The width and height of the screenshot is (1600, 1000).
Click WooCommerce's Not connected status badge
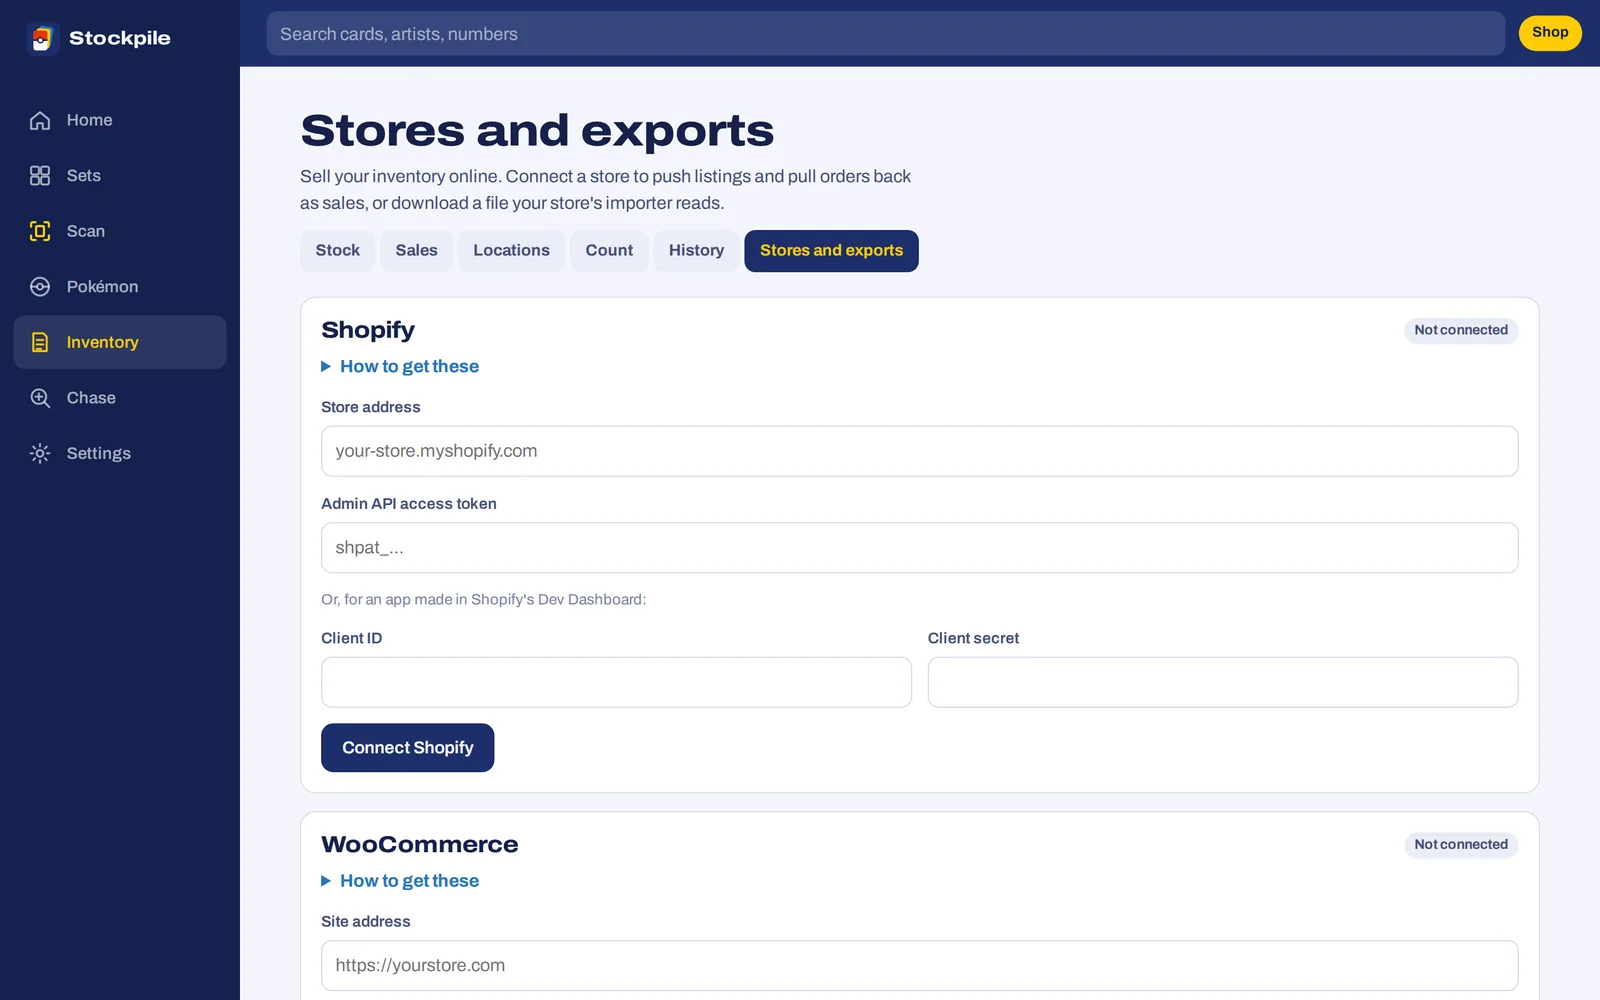tap(1461, 845)
